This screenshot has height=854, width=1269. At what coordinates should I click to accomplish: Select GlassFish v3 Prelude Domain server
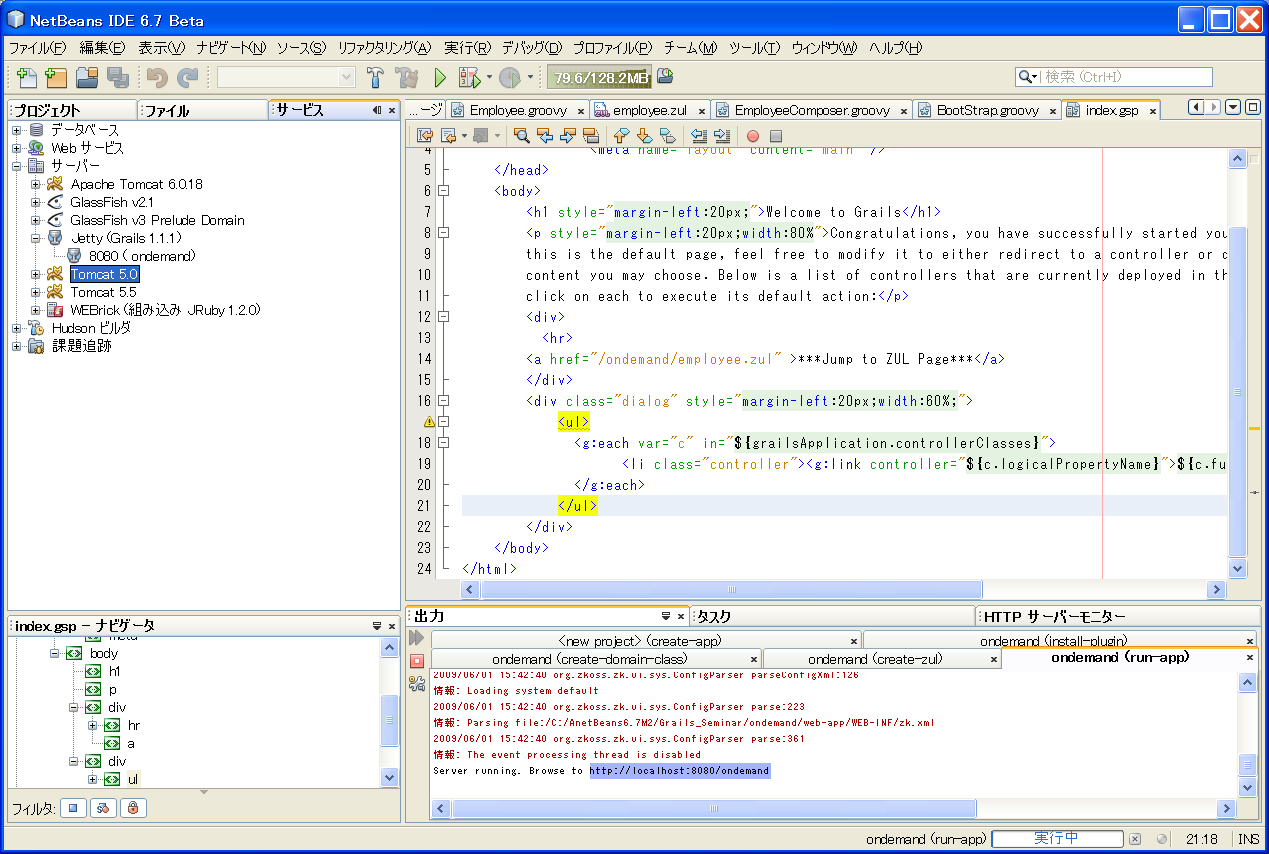157,220
